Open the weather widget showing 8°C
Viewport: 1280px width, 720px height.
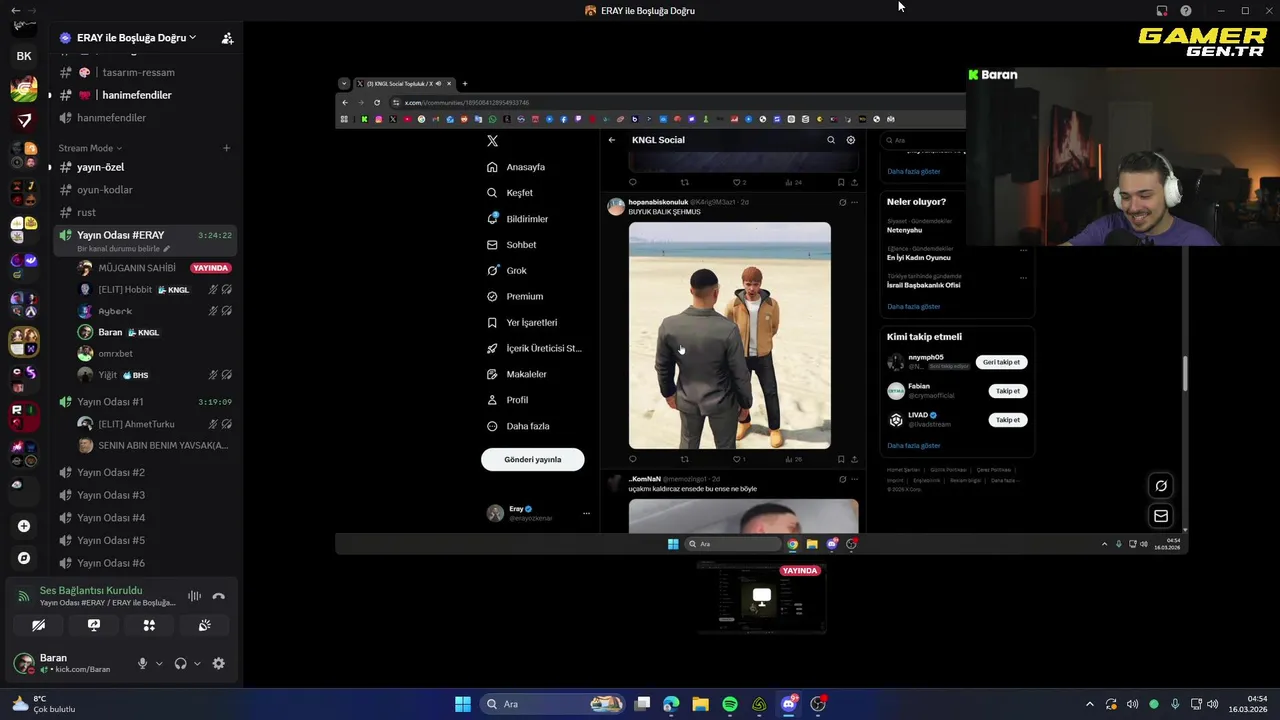click(43, 704)
